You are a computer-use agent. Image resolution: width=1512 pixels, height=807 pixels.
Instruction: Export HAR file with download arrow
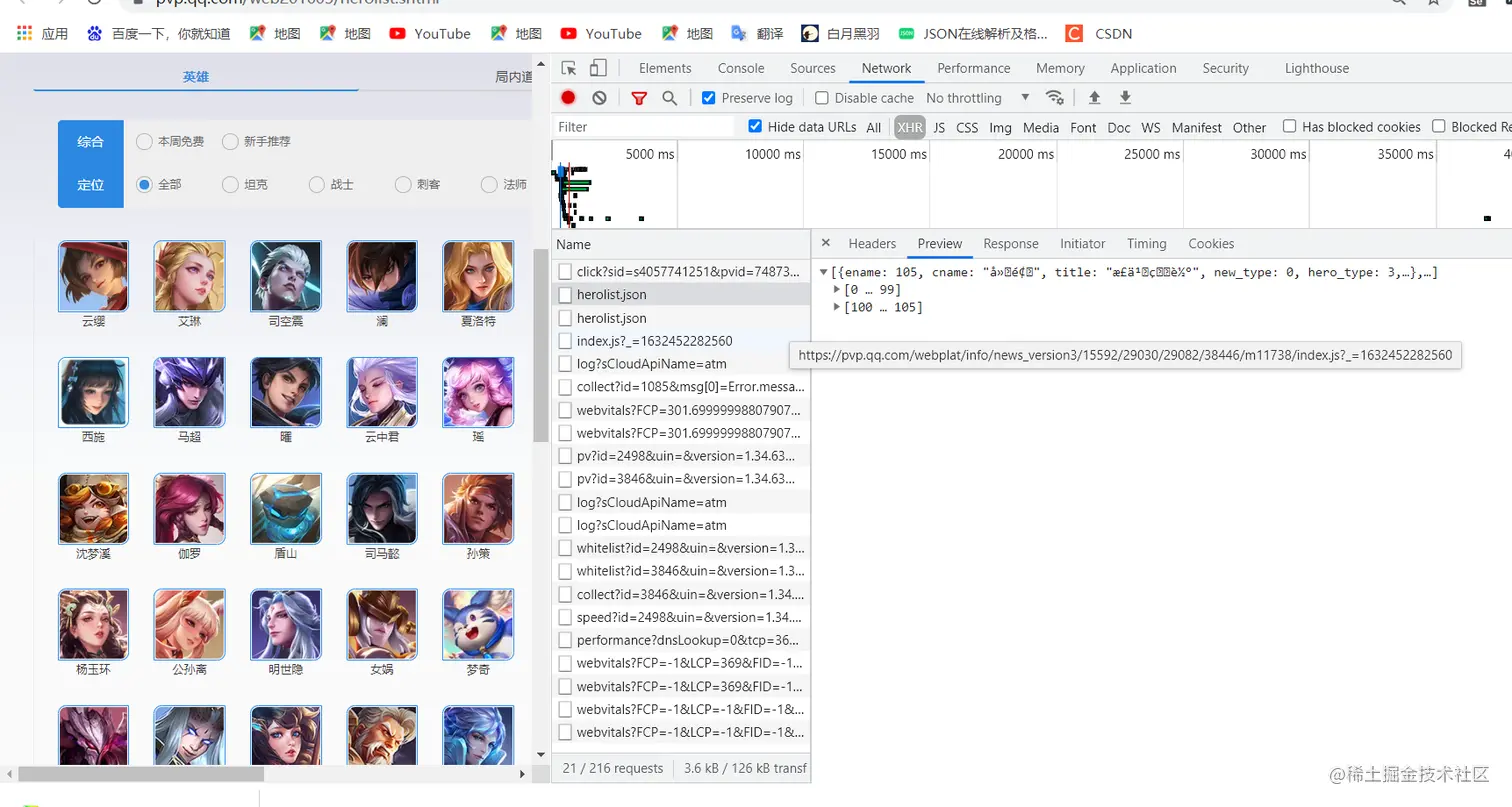tap(1125, 97)
